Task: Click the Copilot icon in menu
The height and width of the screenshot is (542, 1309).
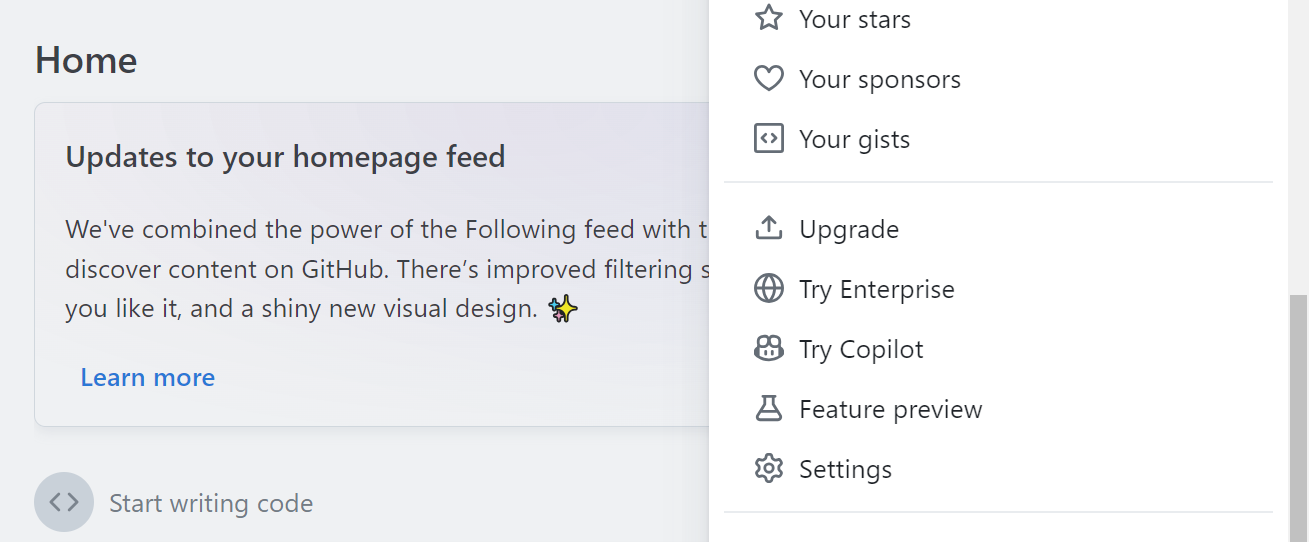Action: [768, 349]
